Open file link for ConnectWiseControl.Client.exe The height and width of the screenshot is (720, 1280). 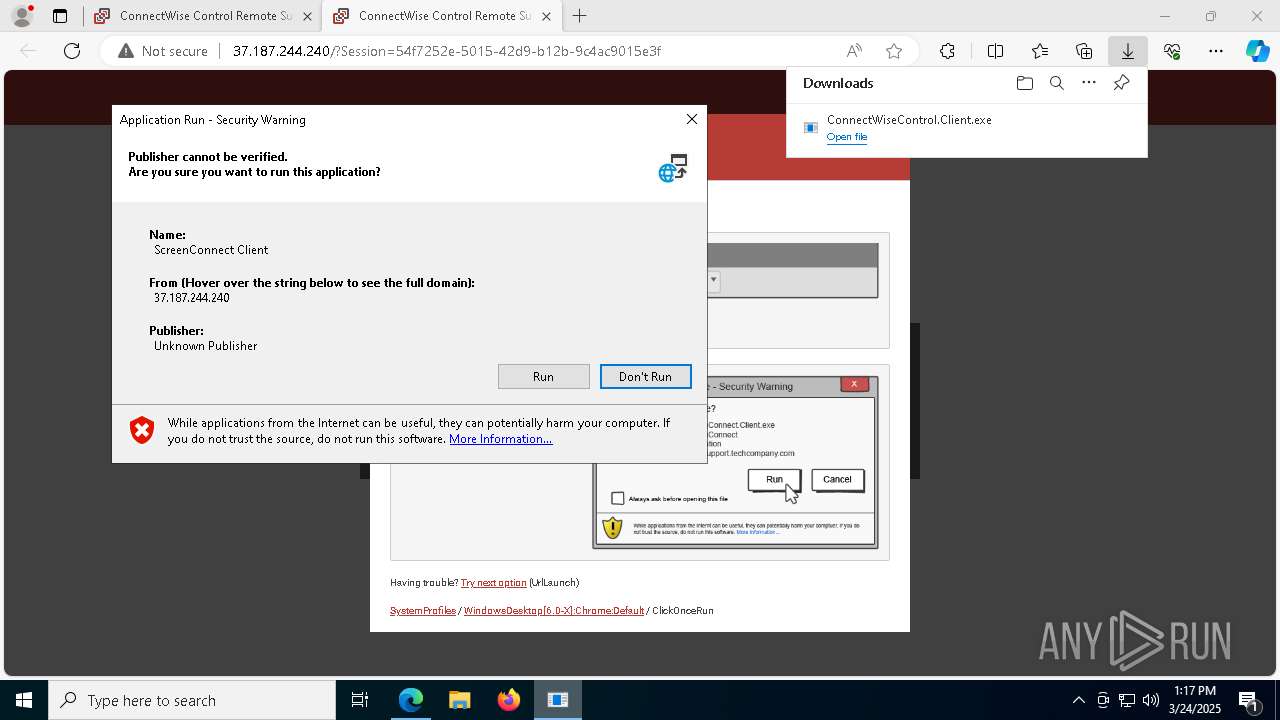(847, 137)
